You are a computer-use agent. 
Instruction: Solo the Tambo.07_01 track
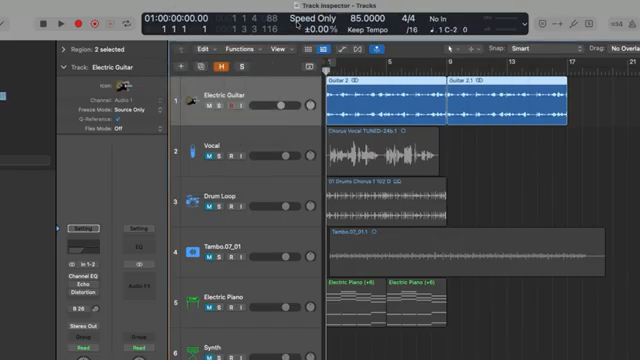coord(219,257)
